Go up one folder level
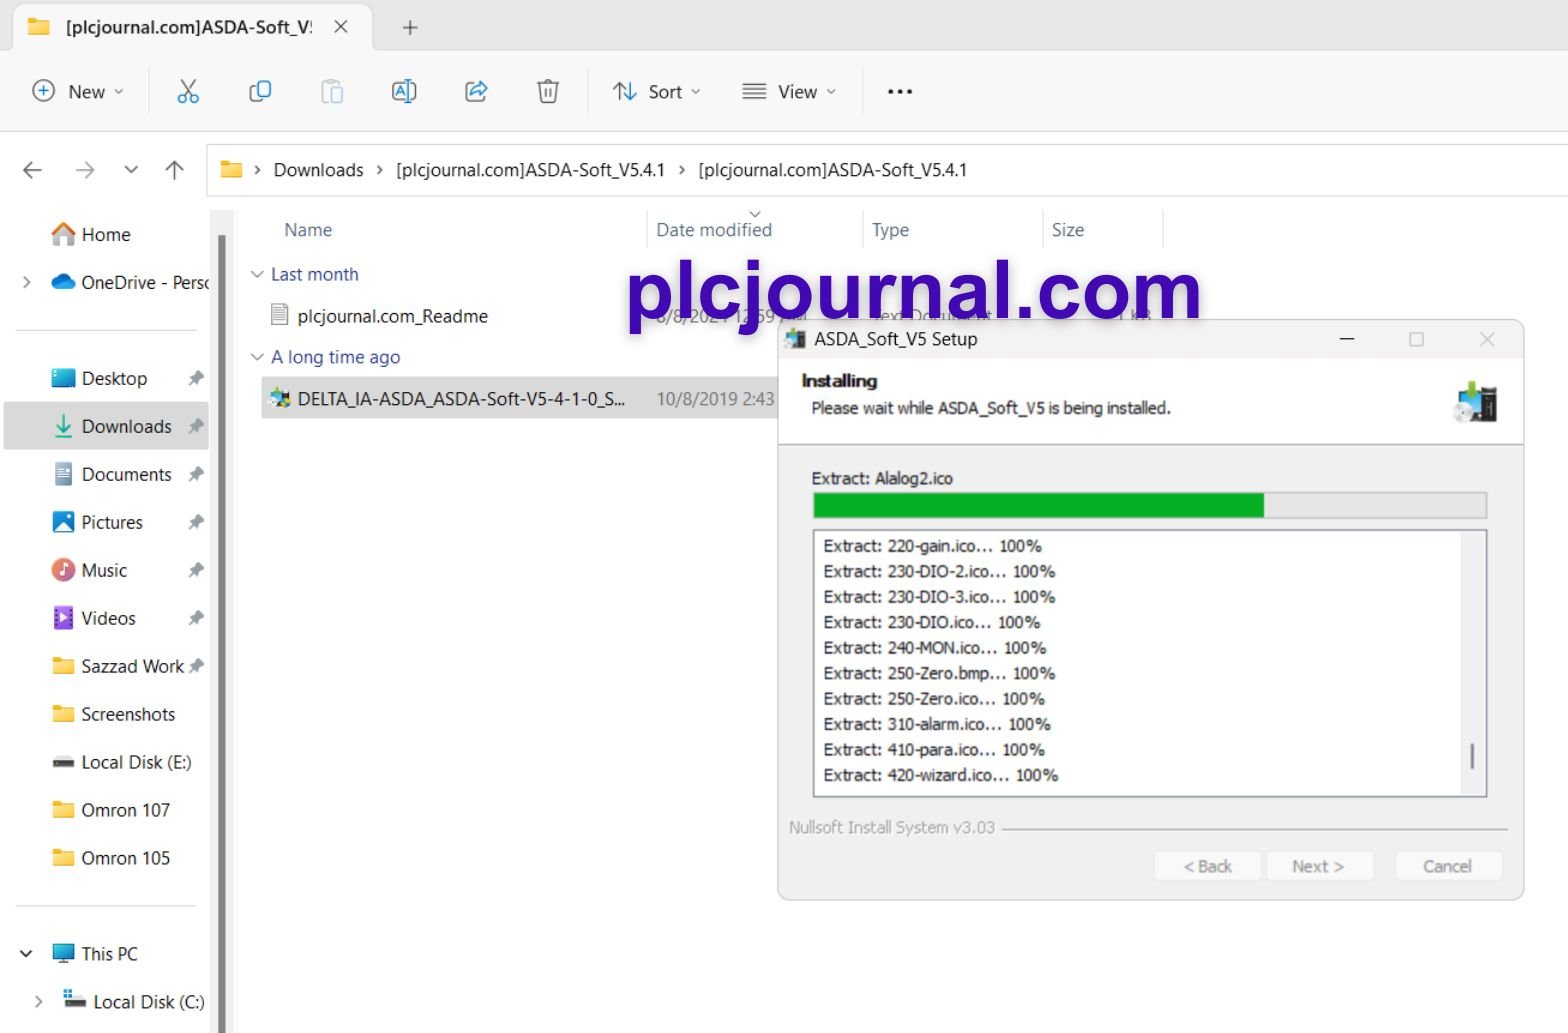 coord(175,170)
